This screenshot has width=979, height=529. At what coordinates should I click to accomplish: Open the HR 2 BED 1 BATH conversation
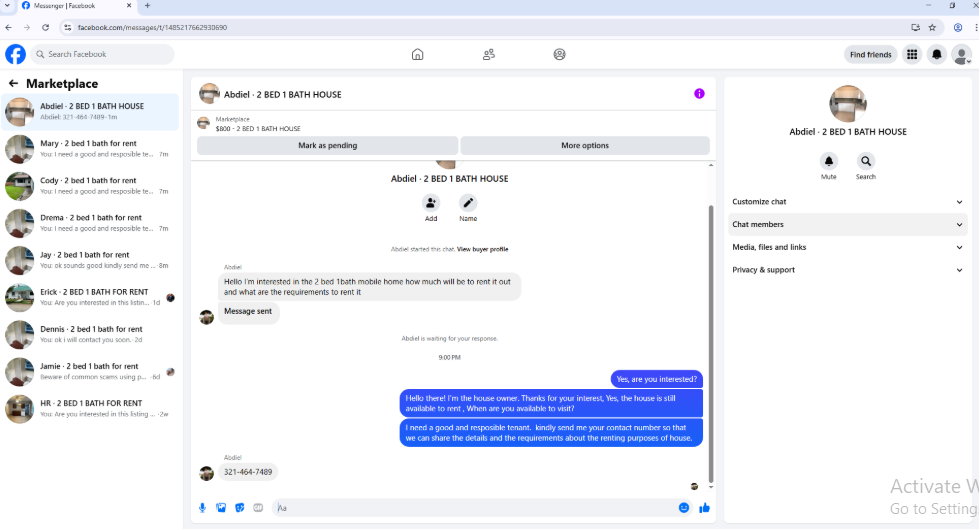[91, 409]
